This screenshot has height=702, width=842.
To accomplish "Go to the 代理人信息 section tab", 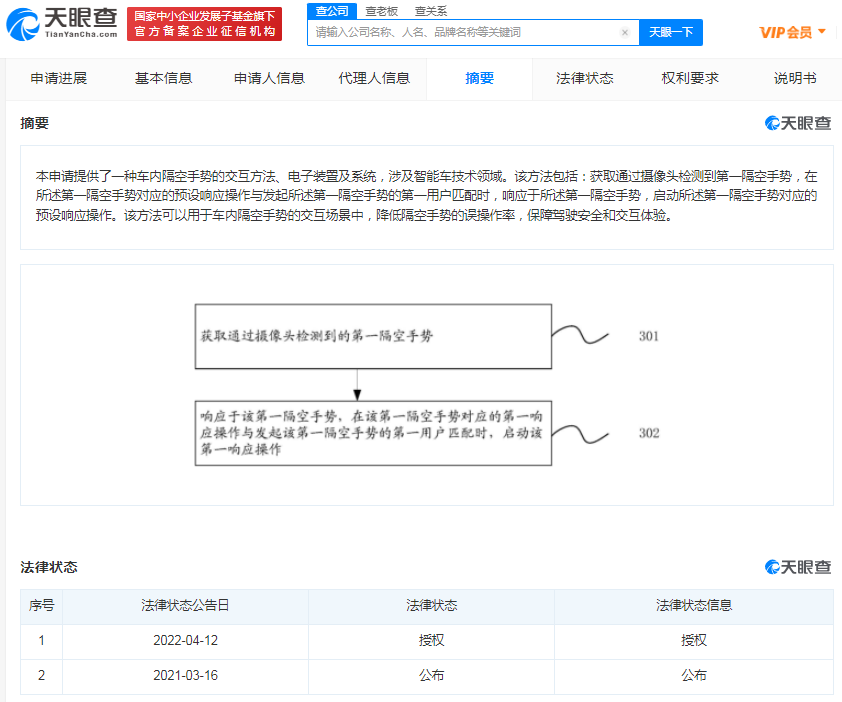I will tap(374, 78).
